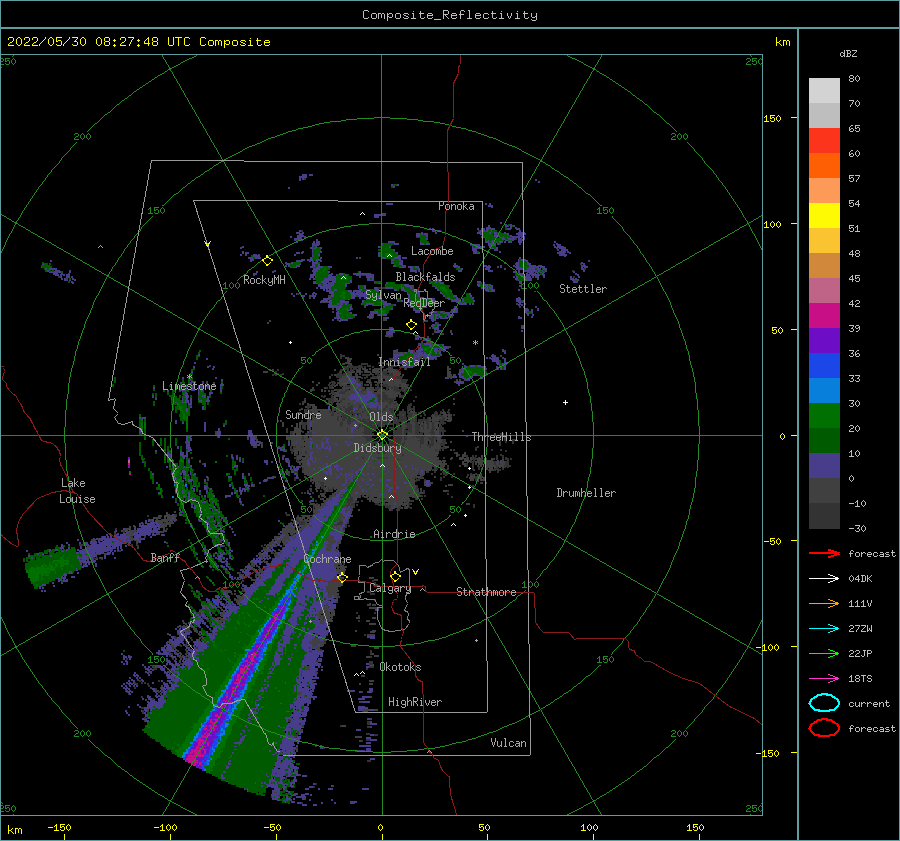Image resolution: width=900 pixels, height=841 pixels.
Task: Click the Innisfail city label
Action: pyautogui.click(x=404, y=362)
